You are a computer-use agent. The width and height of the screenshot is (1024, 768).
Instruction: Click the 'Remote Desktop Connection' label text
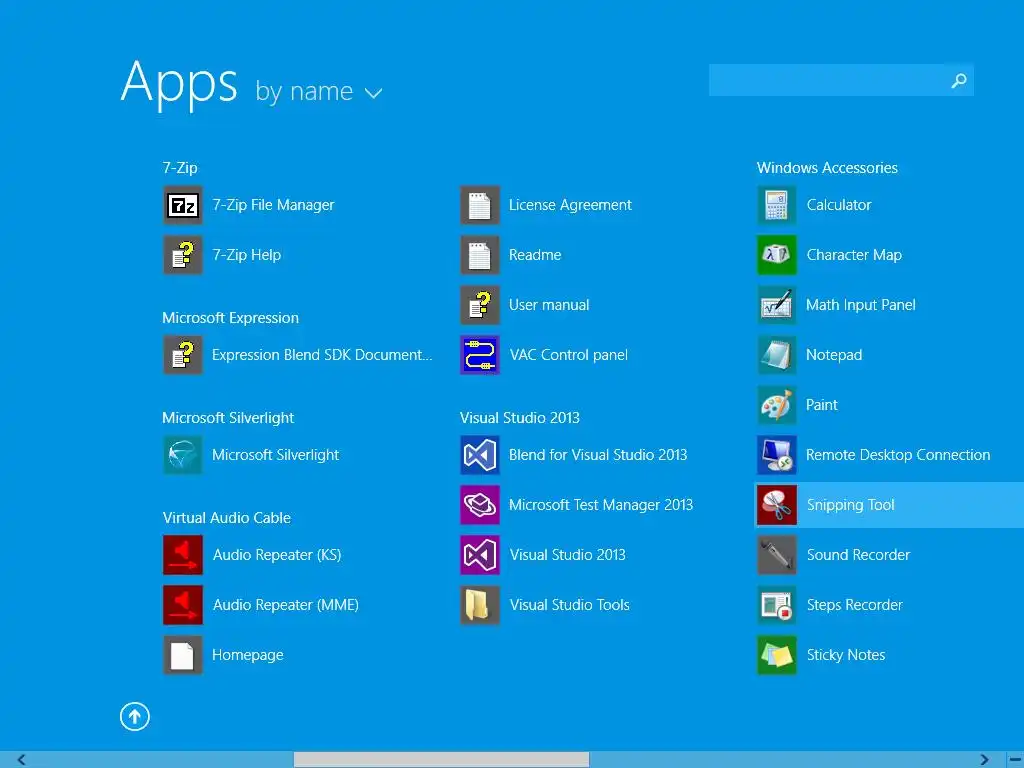coord(898,455)
